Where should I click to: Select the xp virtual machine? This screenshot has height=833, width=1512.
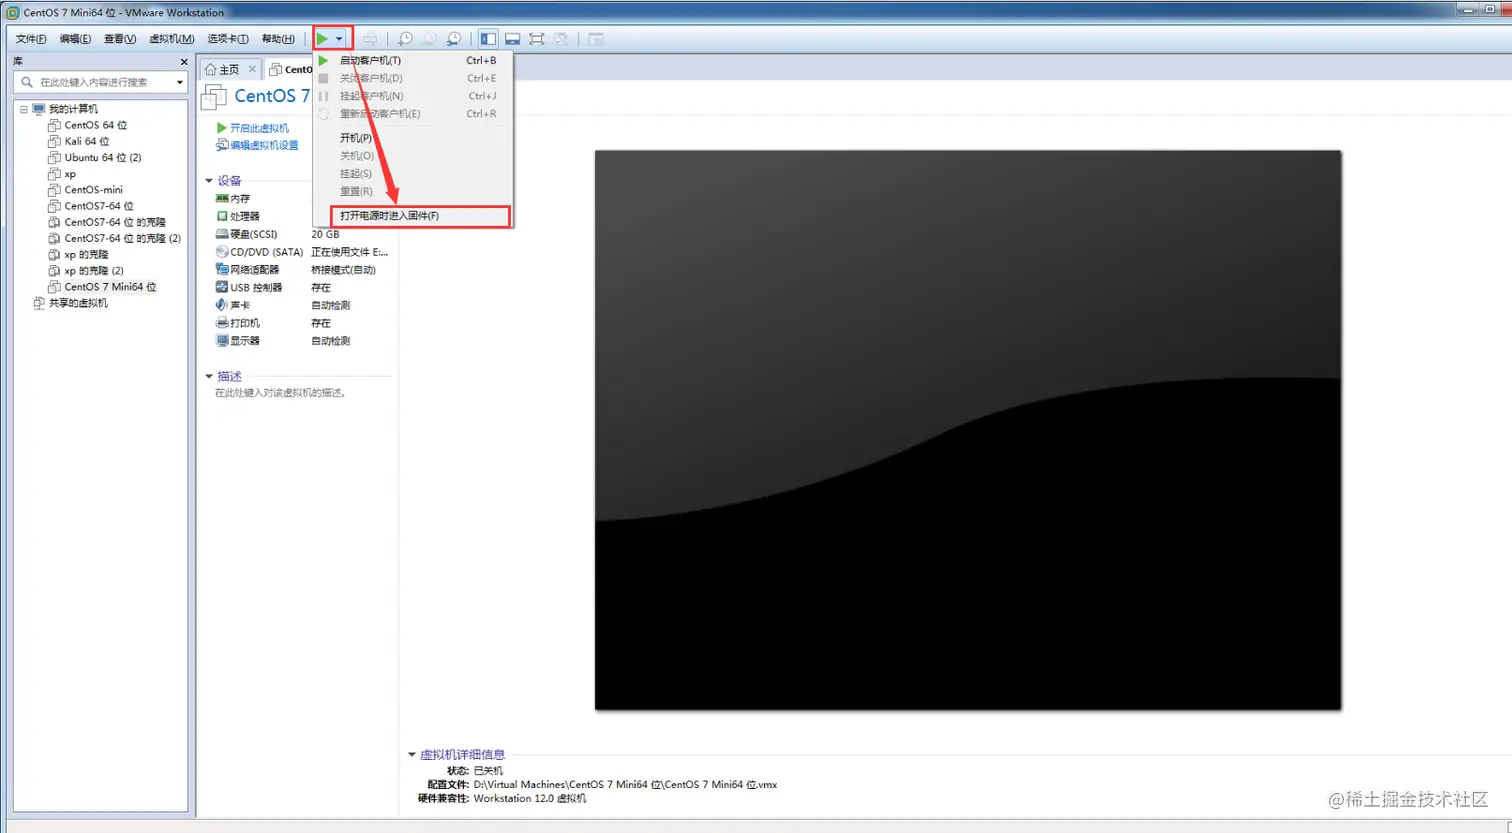pyautogui.click(x=70, y=174)
